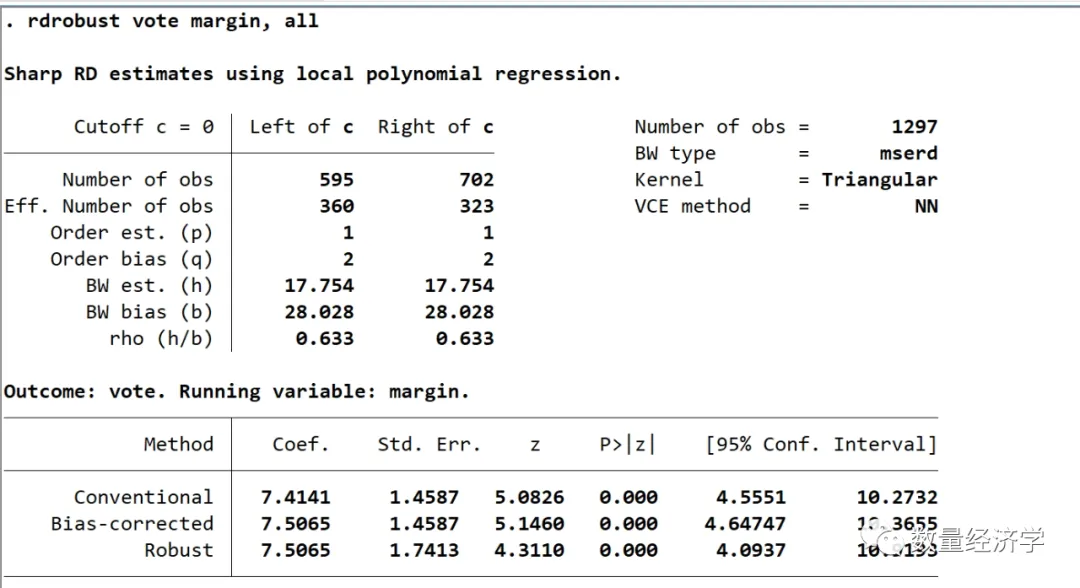Click the Bias-corrected method row label

[x=132, y=524]
